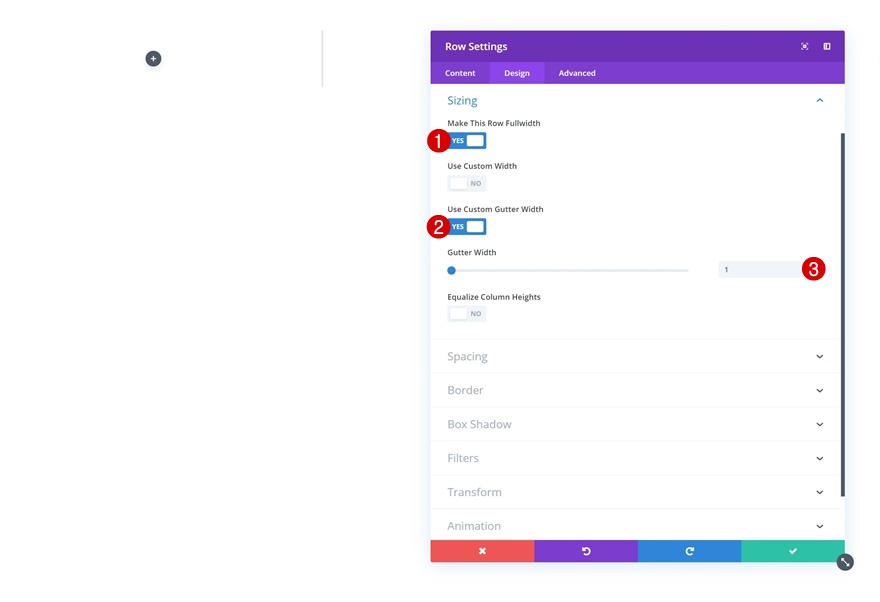
Task: Expand the Box Shadow section
Action: pos(637,424)
